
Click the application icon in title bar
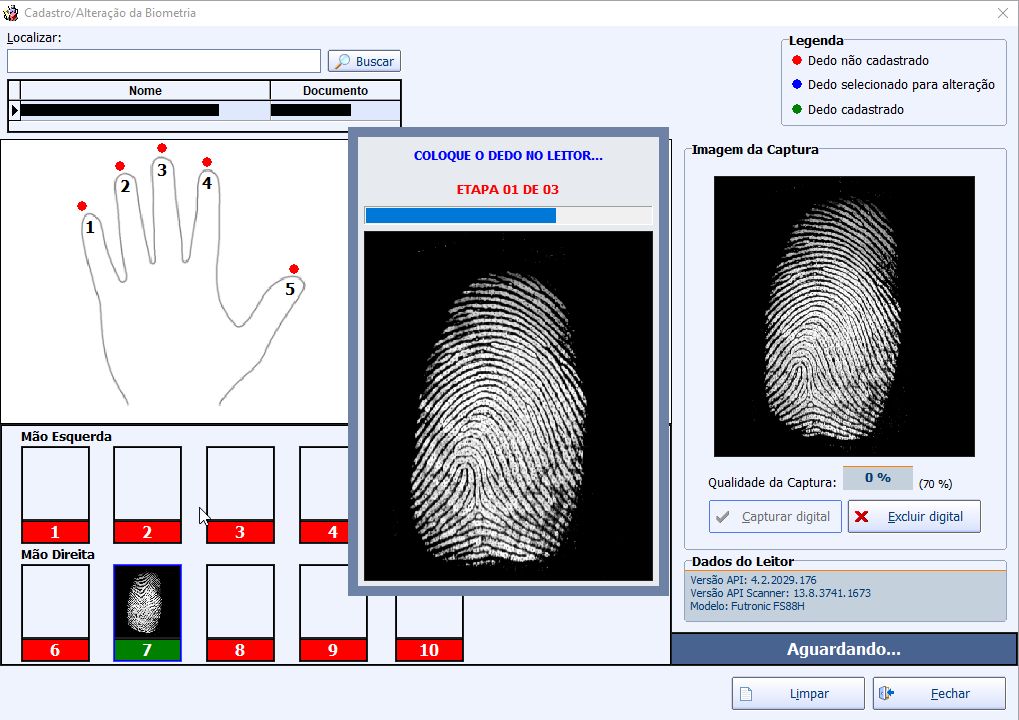[12, 13]
